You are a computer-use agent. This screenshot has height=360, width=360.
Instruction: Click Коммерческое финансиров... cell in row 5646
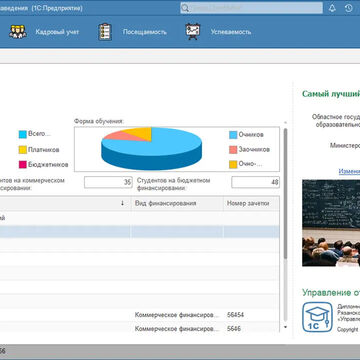(177, 329)
